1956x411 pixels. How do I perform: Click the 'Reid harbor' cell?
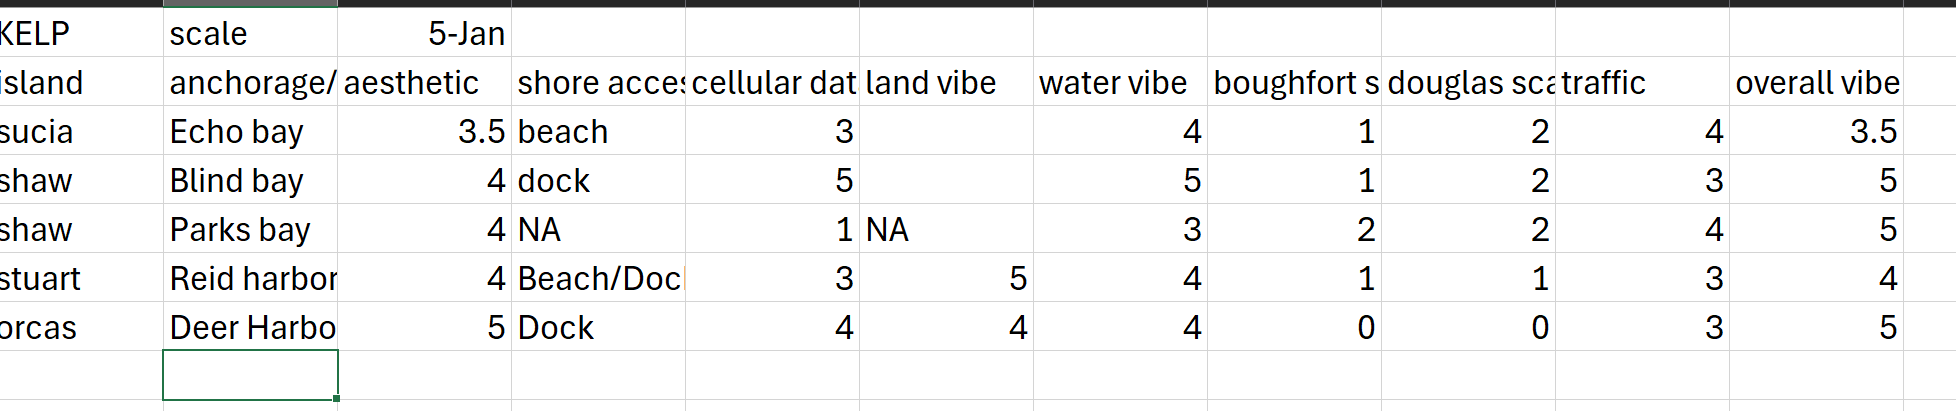click(250, 278)
